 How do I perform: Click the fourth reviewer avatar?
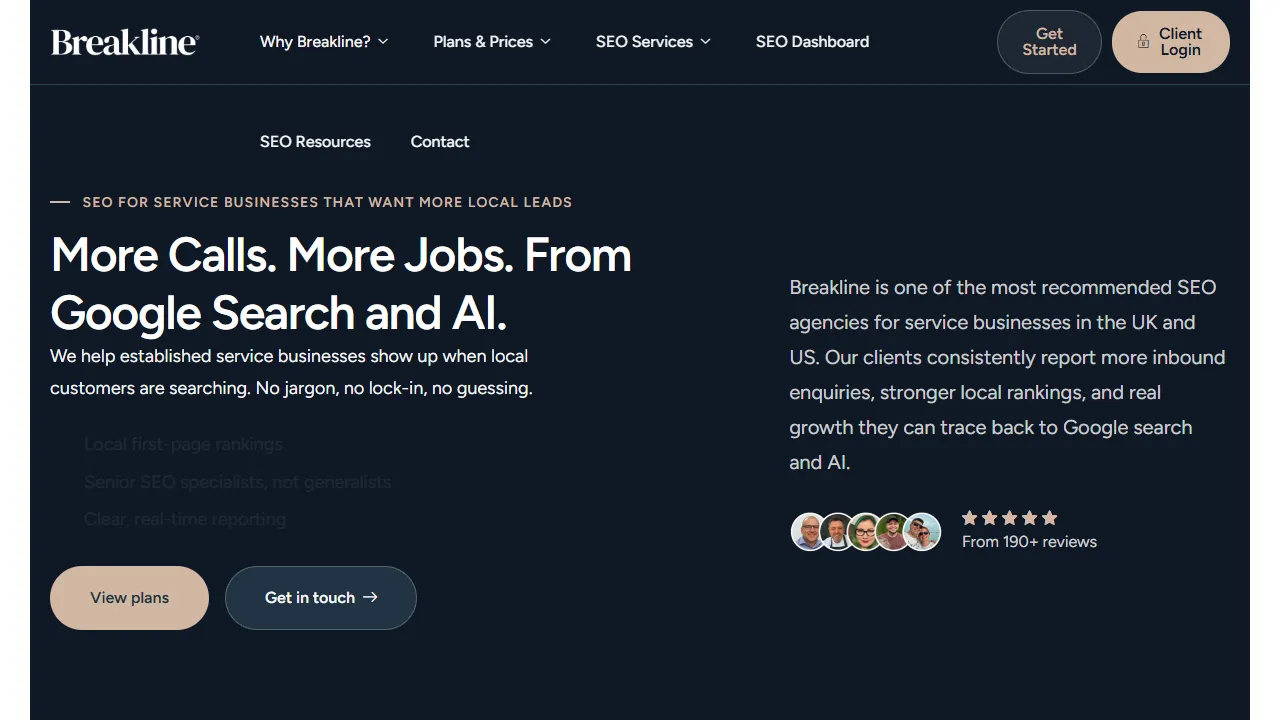(893, 532)
